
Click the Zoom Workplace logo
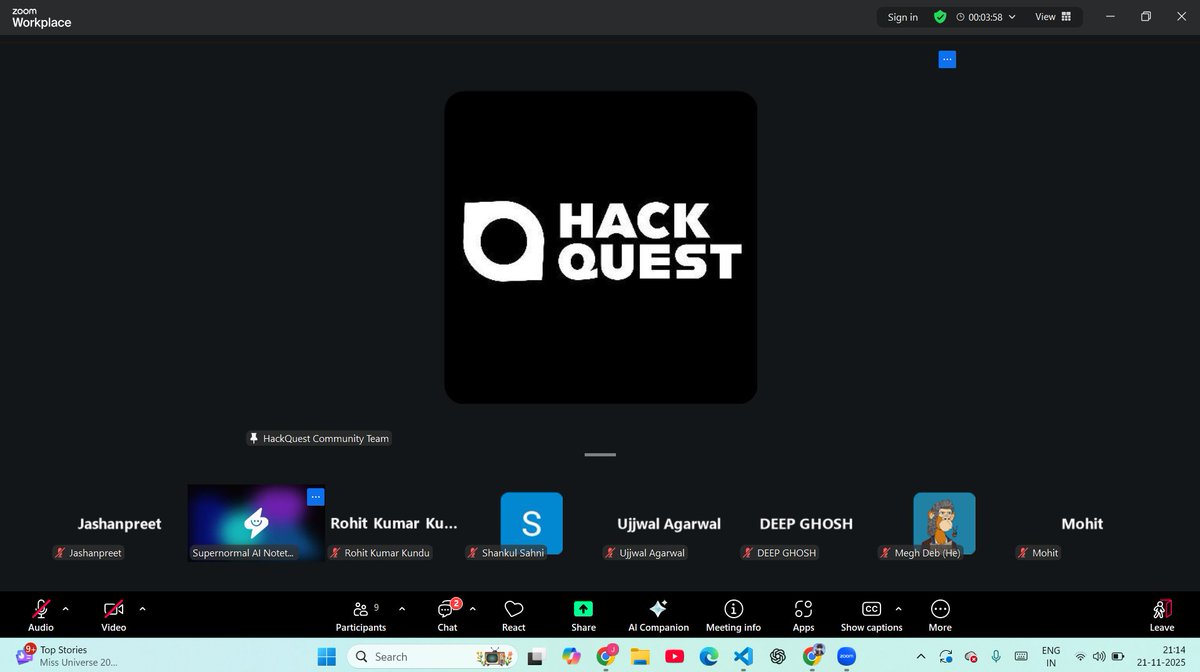41,17
